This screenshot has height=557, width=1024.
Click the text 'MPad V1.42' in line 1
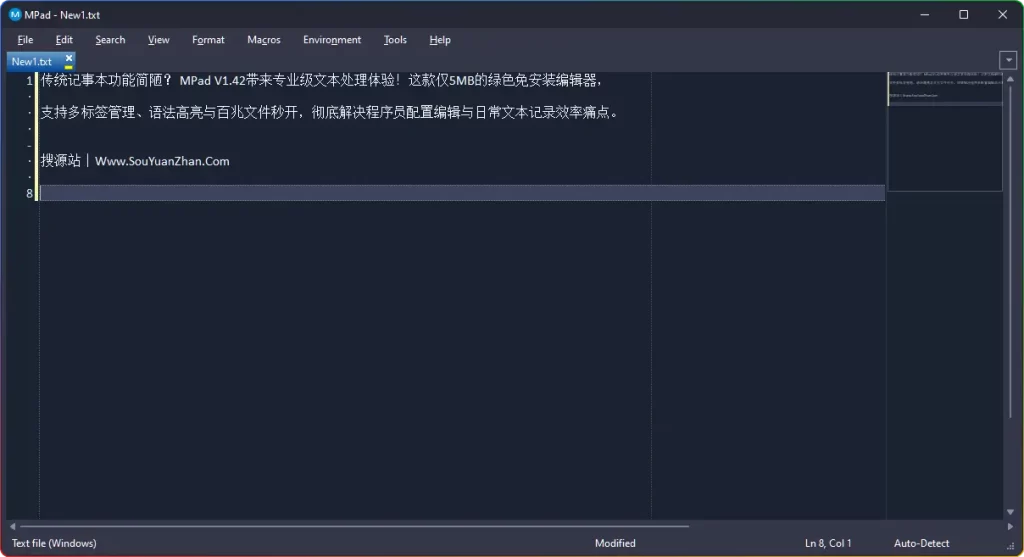(x=212, y=81)
